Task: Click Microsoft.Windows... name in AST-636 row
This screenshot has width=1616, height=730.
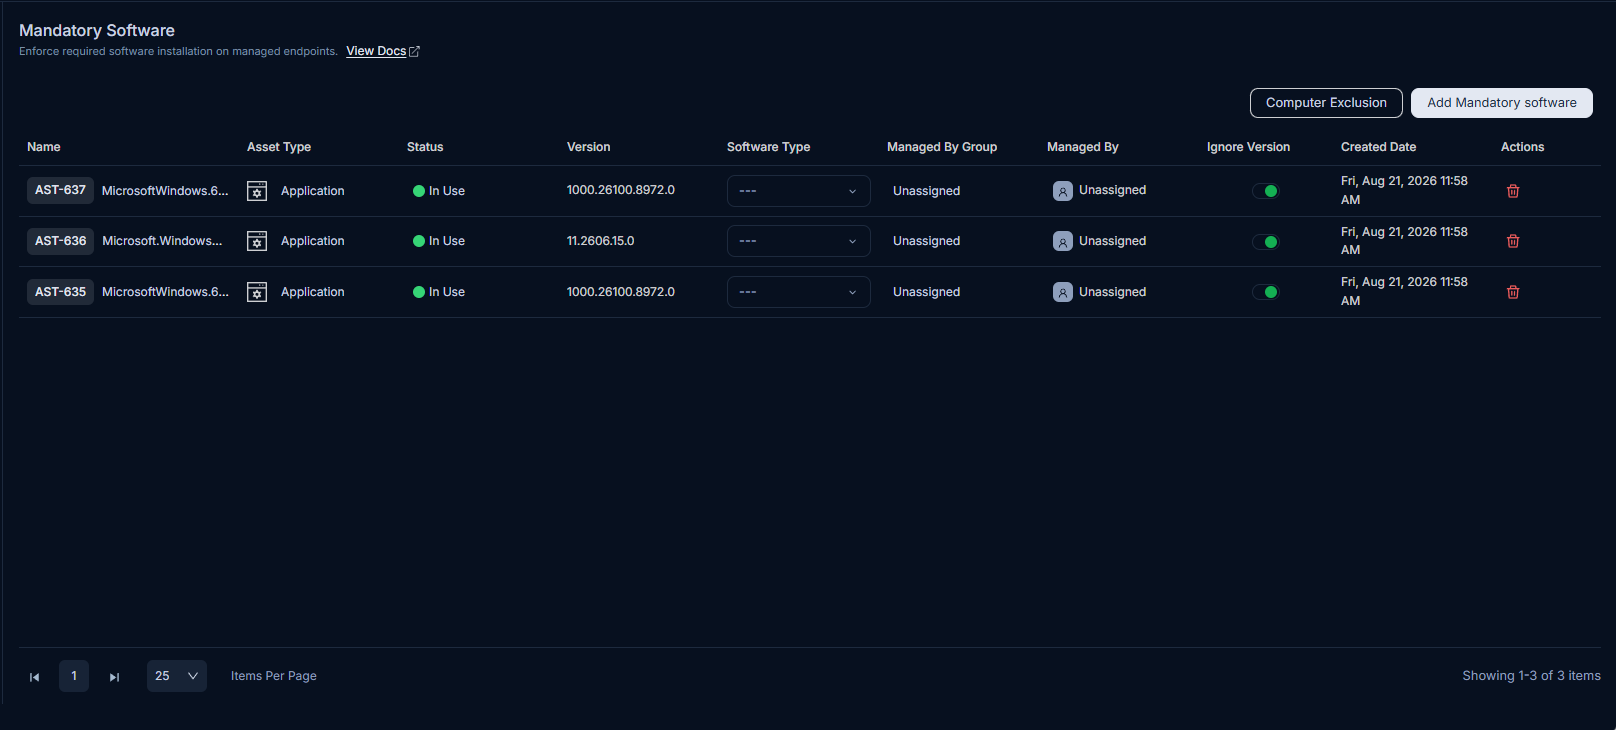Action: [x=162, y=241]
